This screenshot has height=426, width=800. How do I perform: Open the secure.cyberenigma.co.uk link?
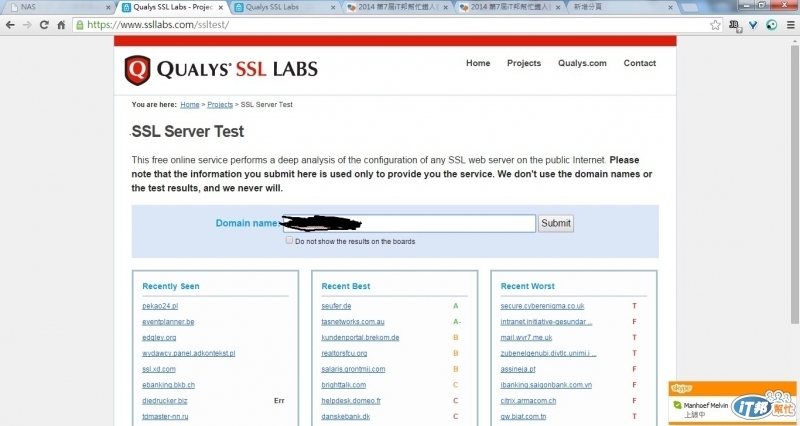[x=542, y=306]
